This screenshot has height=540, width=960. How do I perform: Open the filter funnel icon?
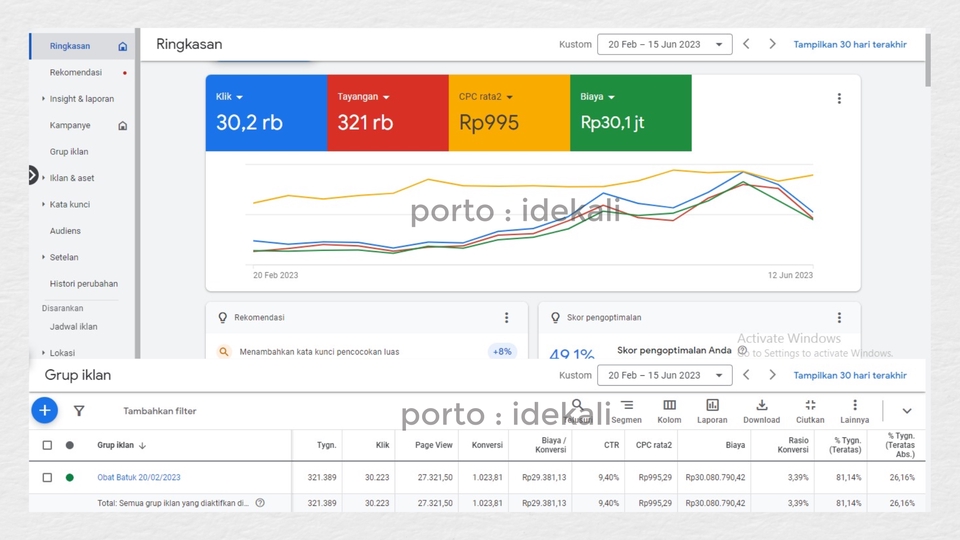click(x=79, y=411)
